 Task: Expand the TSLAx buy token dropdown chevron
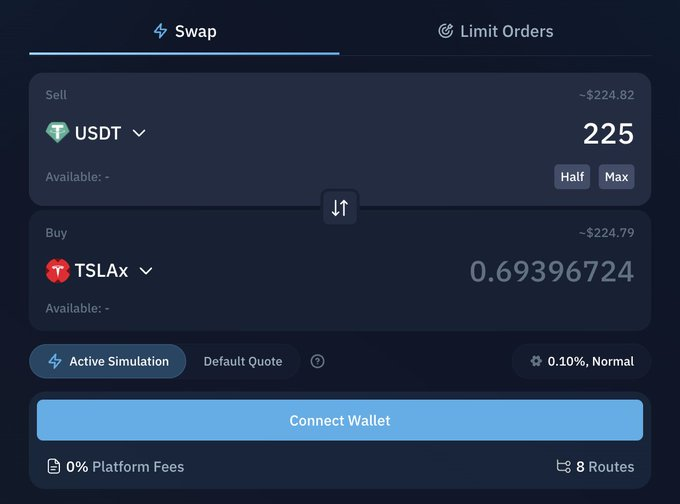[146, 271]
